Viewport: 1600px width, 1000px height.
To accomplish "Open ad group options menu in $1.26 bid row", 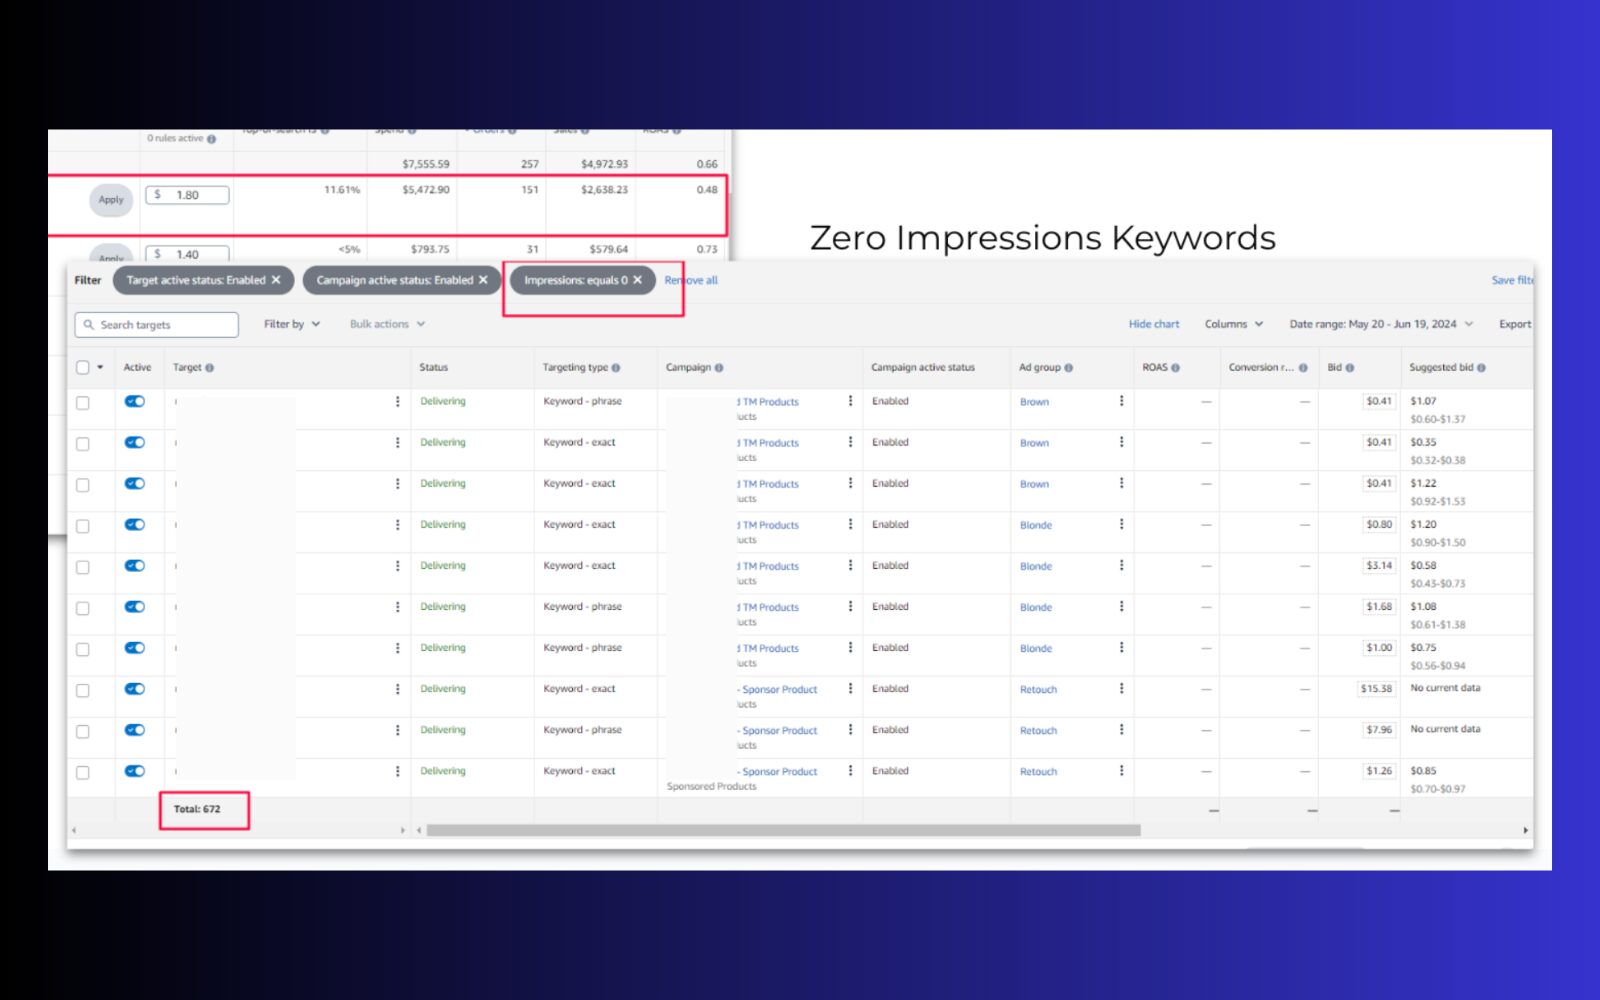I will tap(1121, 770).
